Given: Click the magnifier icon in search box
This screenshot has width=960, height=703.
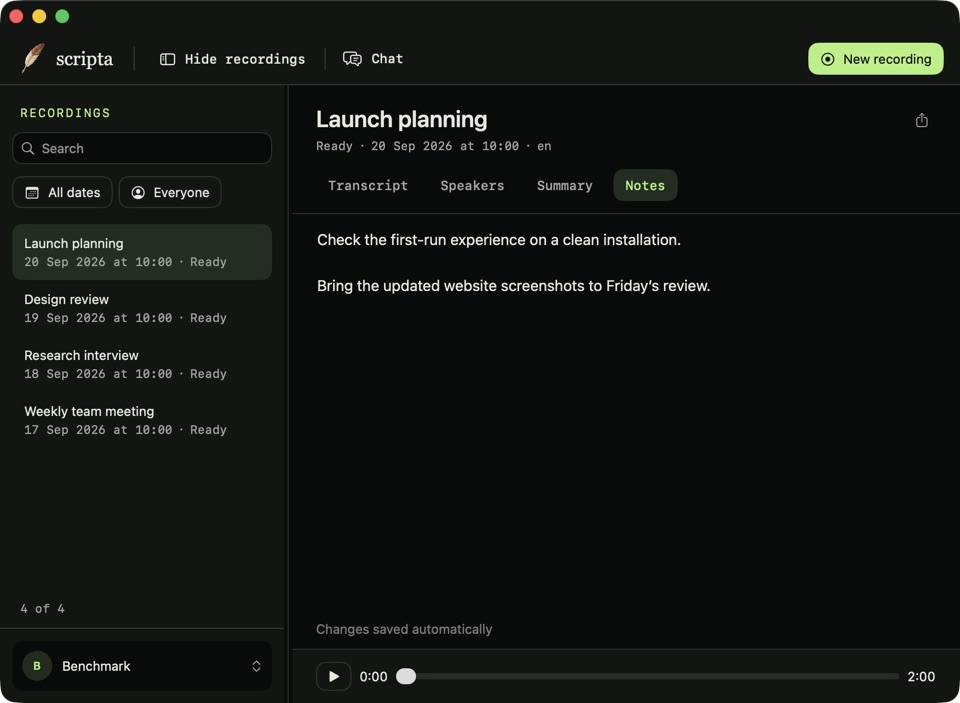Looking at the screenshot, I should pyautogui.click(x=28, y=148).
